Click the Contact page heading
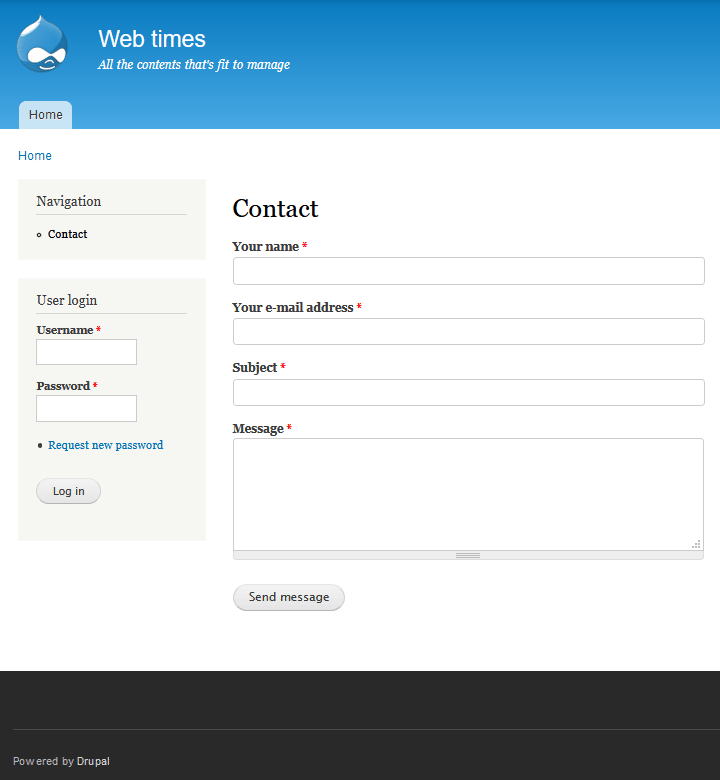The height and width of the screenshot is (780, 720). (275, 208)
